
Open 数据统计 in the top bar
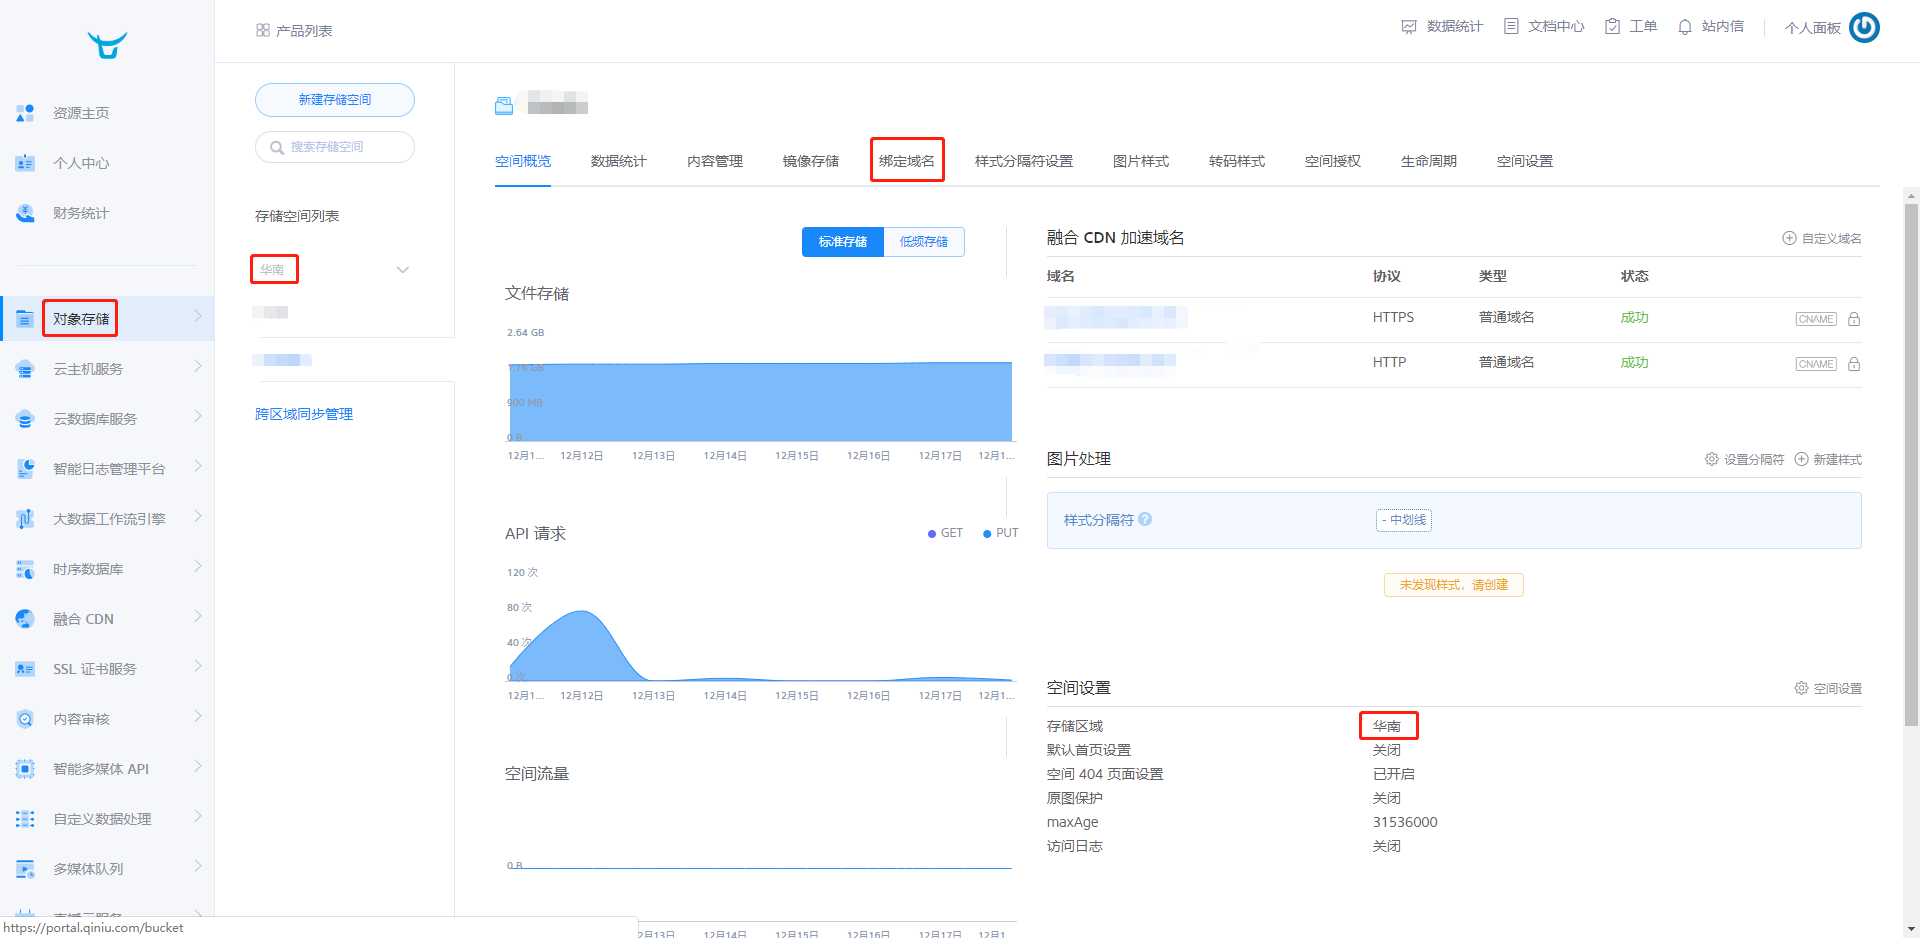pyautogui.click(x=1442, y=27)
